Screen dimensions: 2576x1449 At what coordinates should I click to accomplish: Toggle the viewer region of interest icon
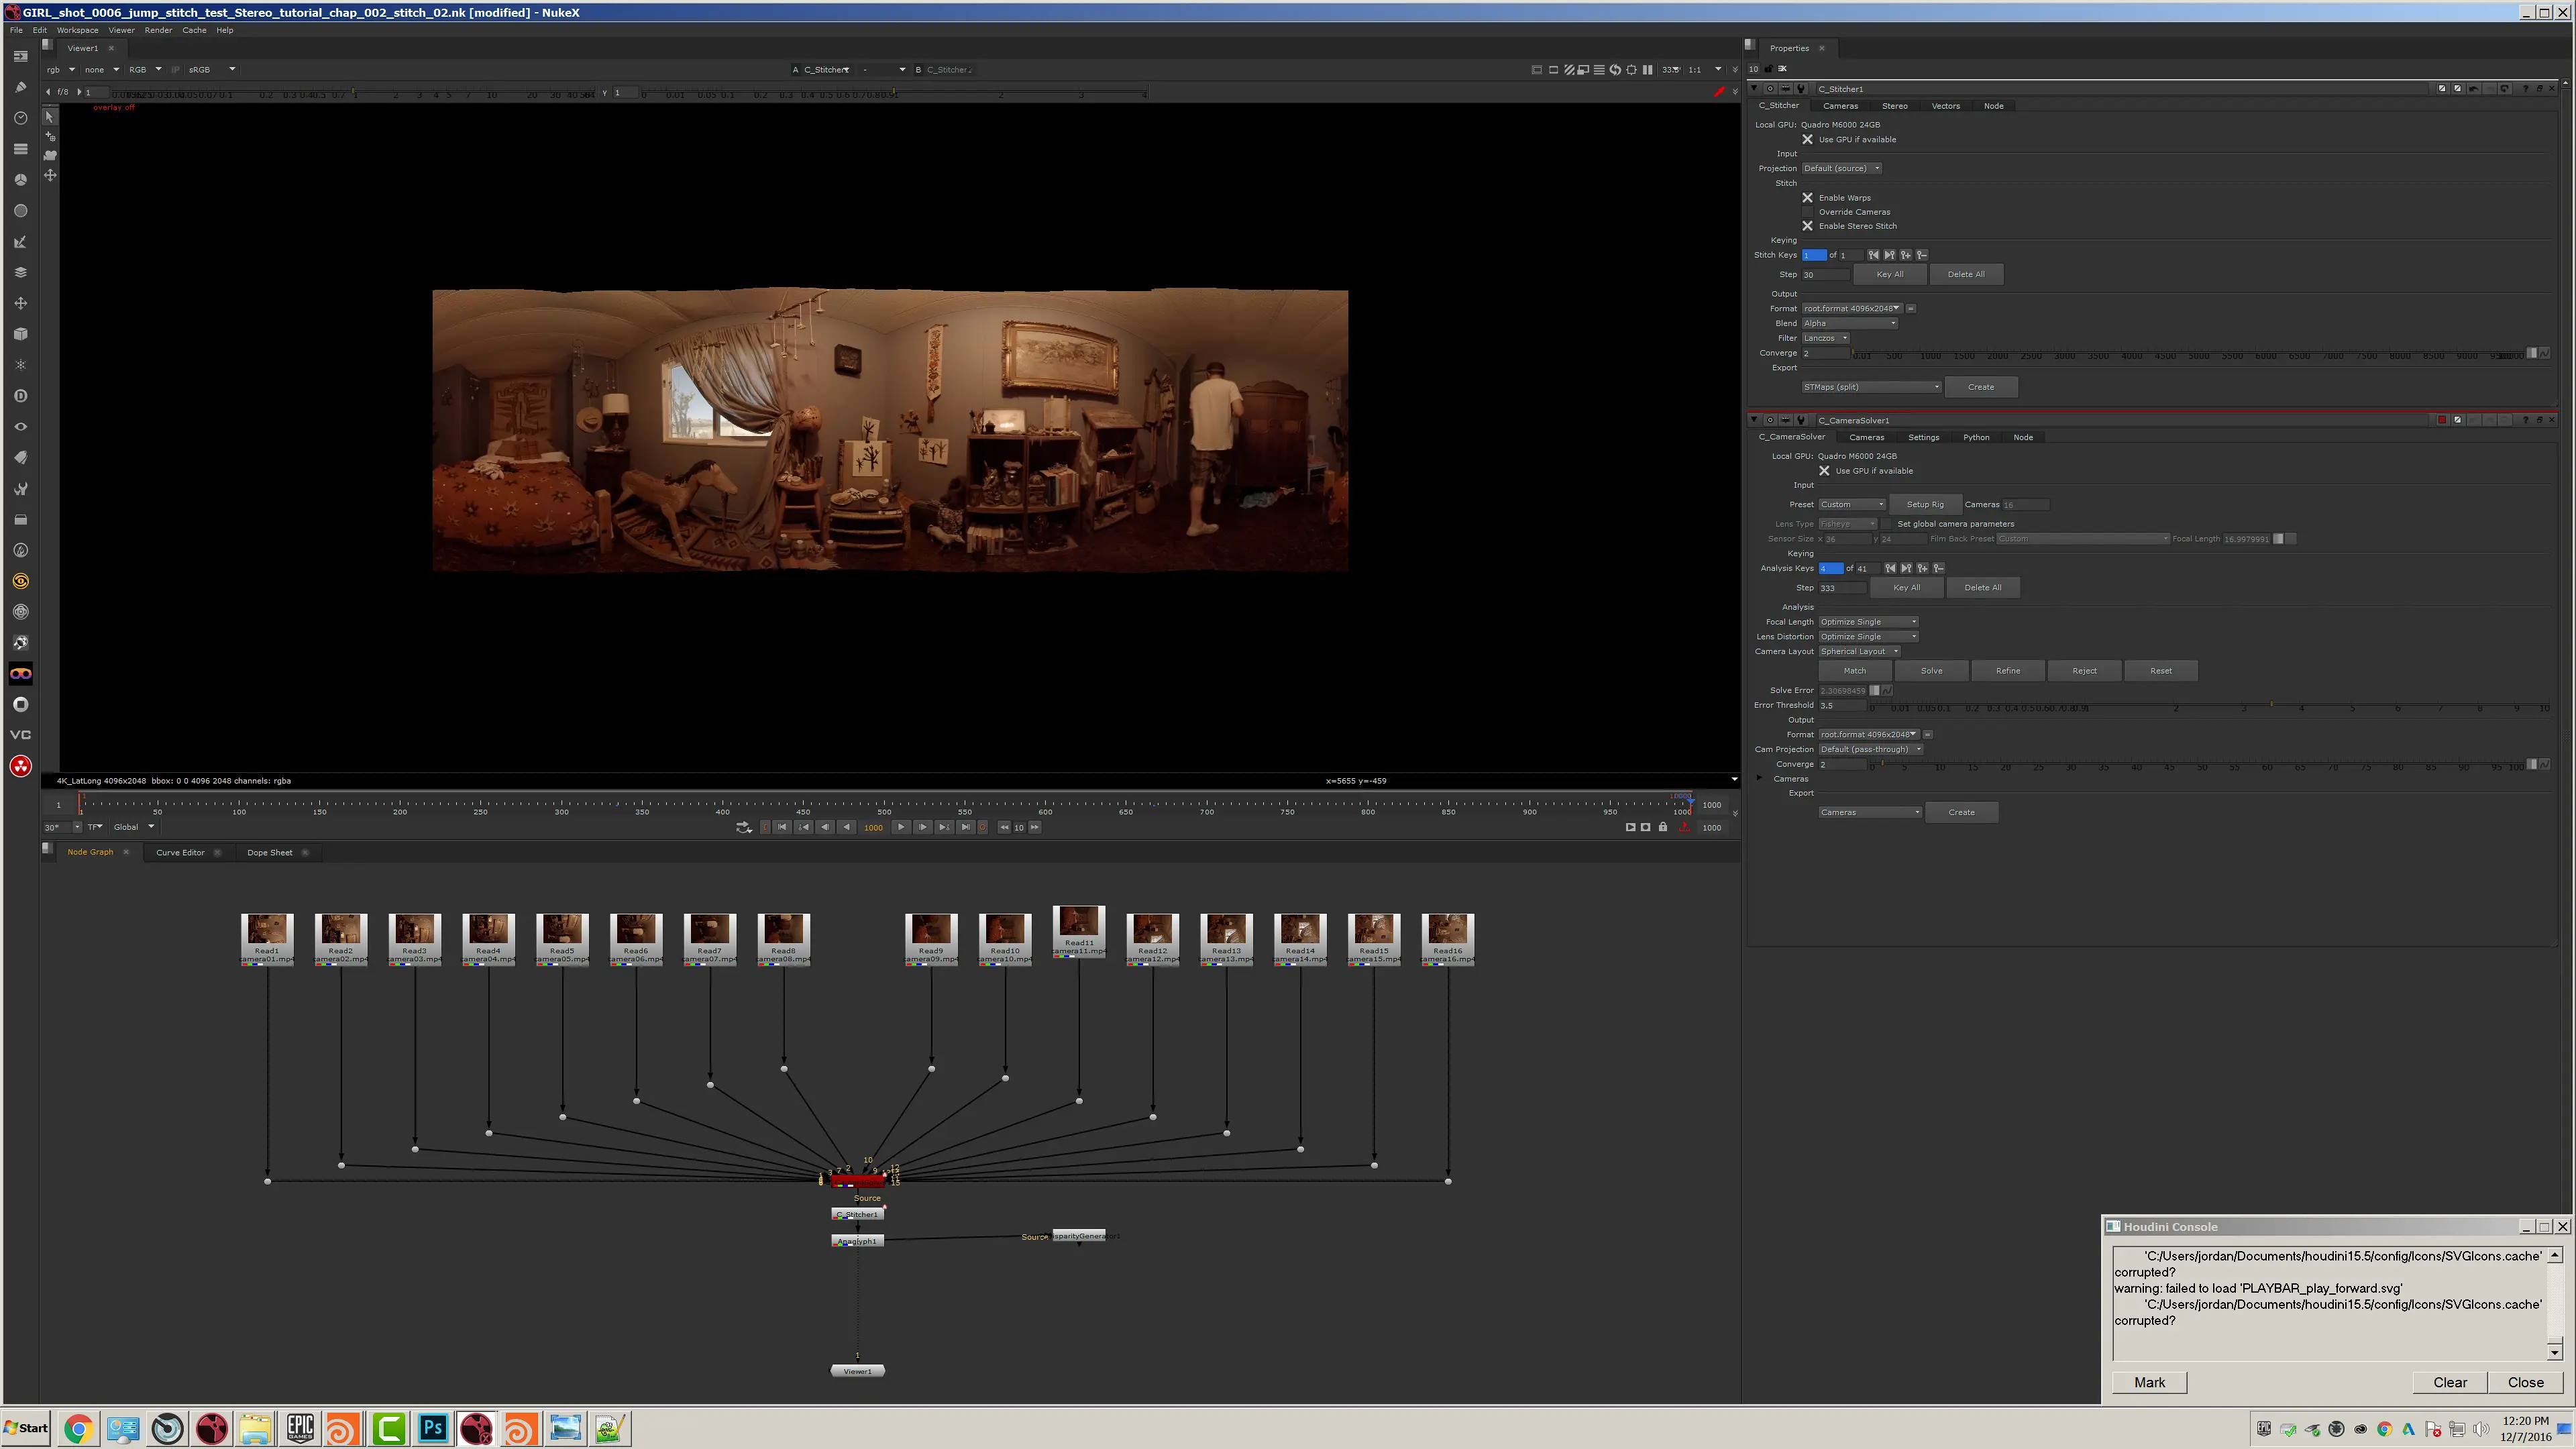1632,70
